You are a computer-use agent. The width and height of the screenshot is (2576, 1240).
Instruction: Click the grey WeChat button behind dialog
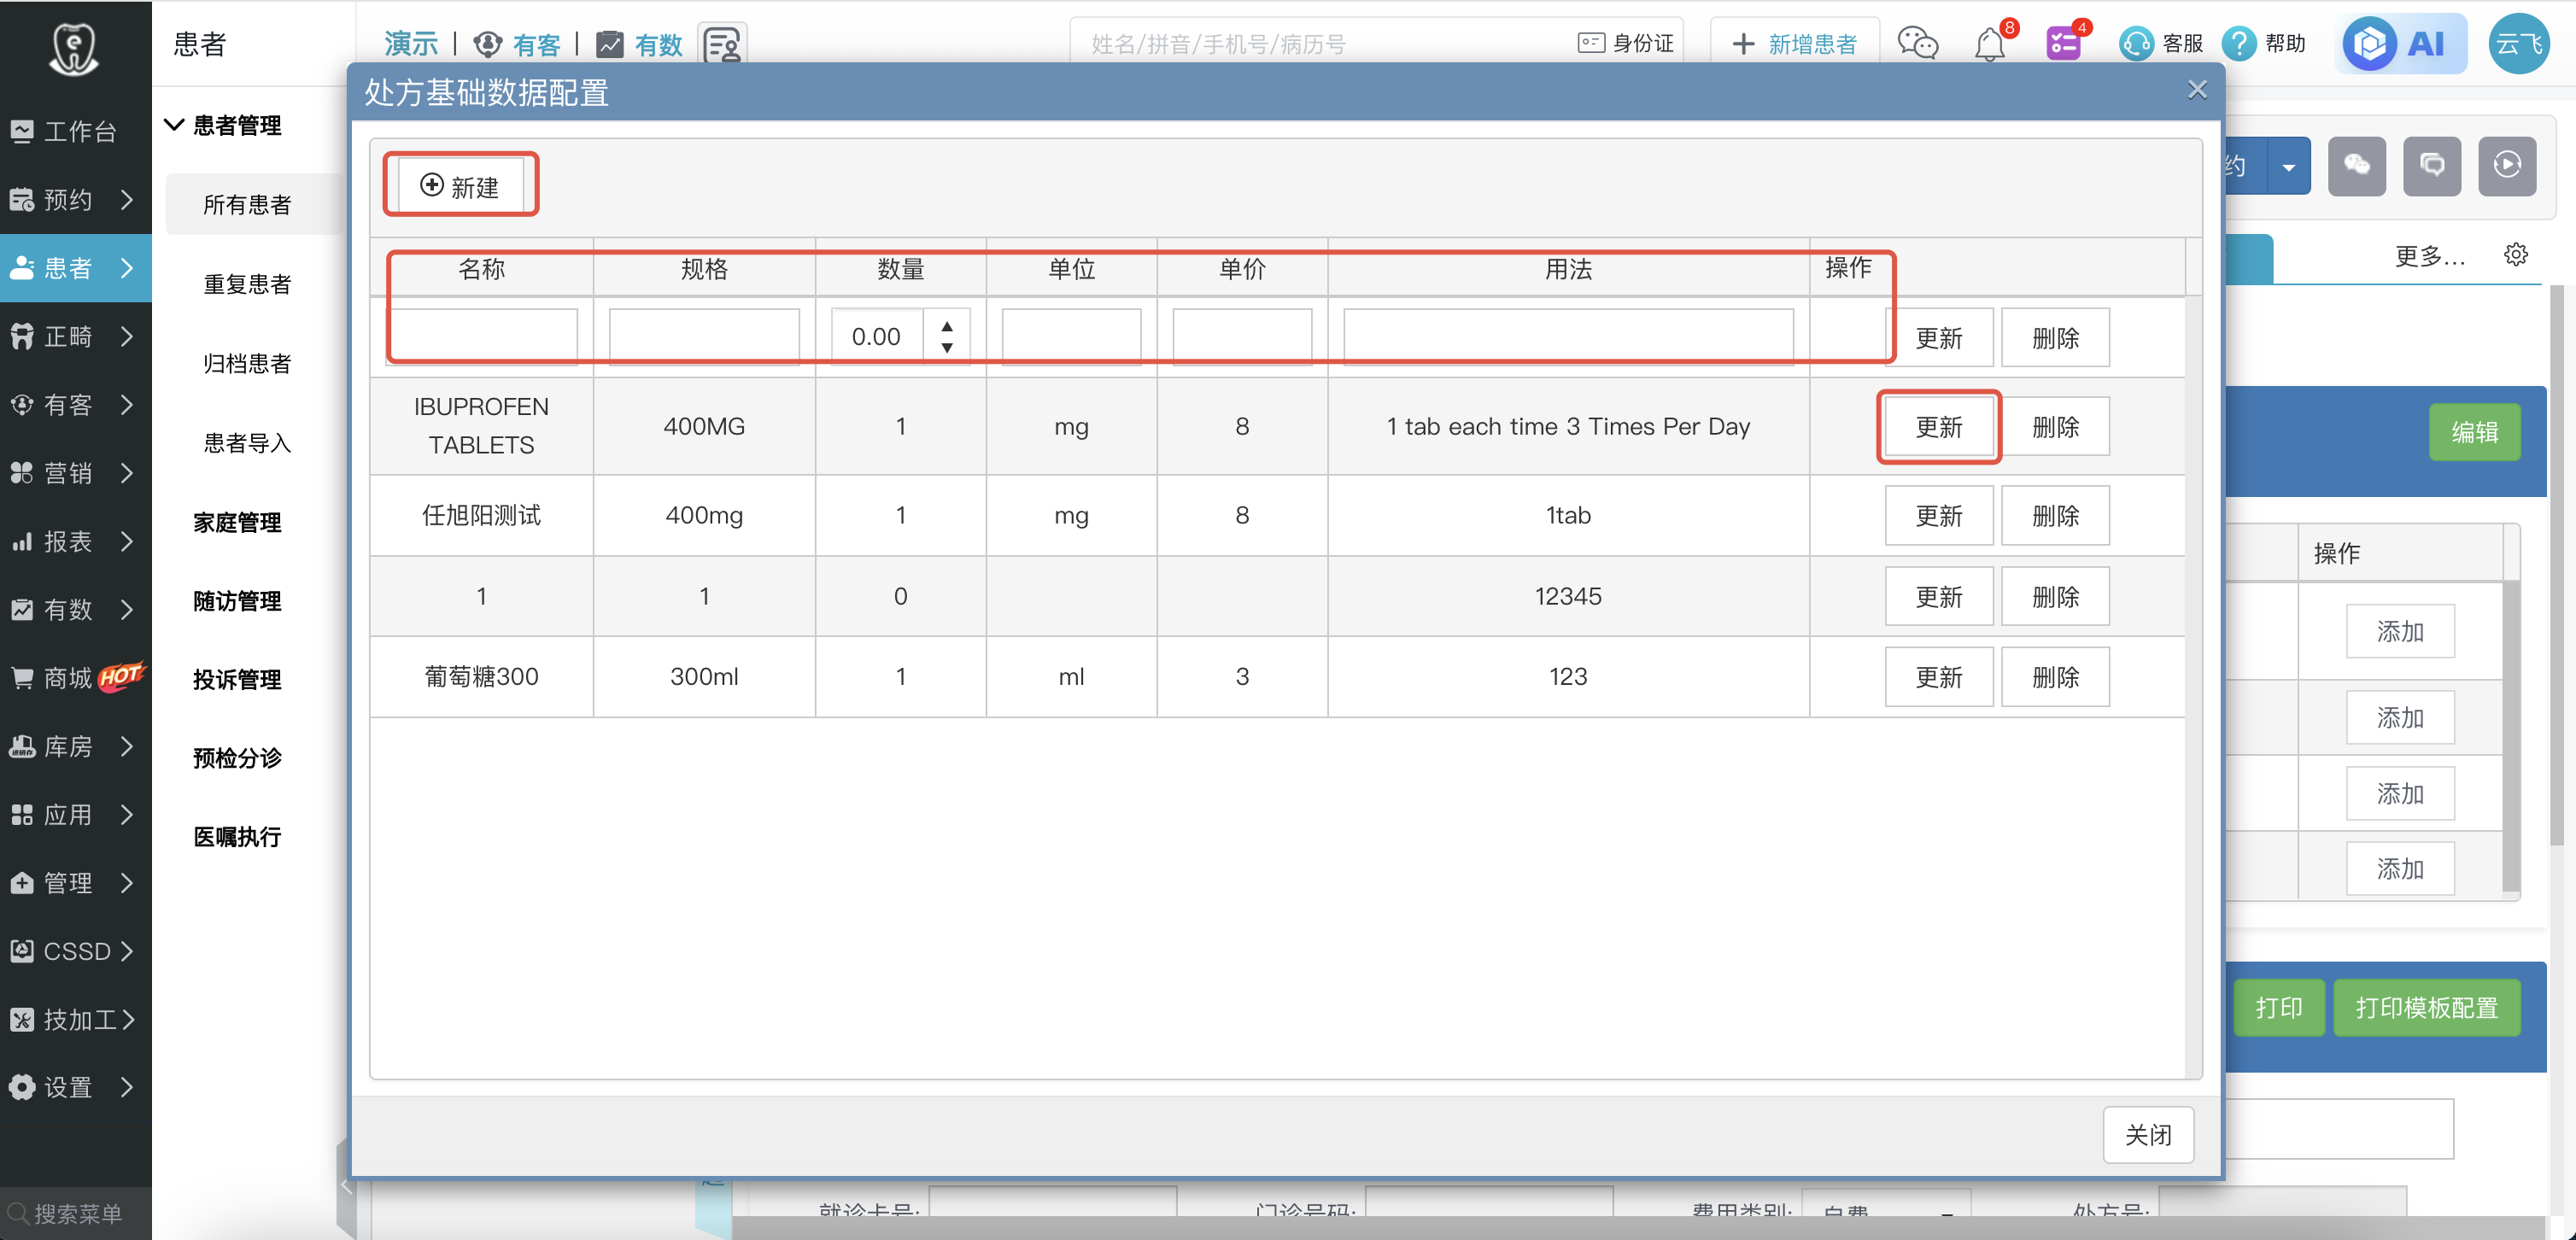2357,165
